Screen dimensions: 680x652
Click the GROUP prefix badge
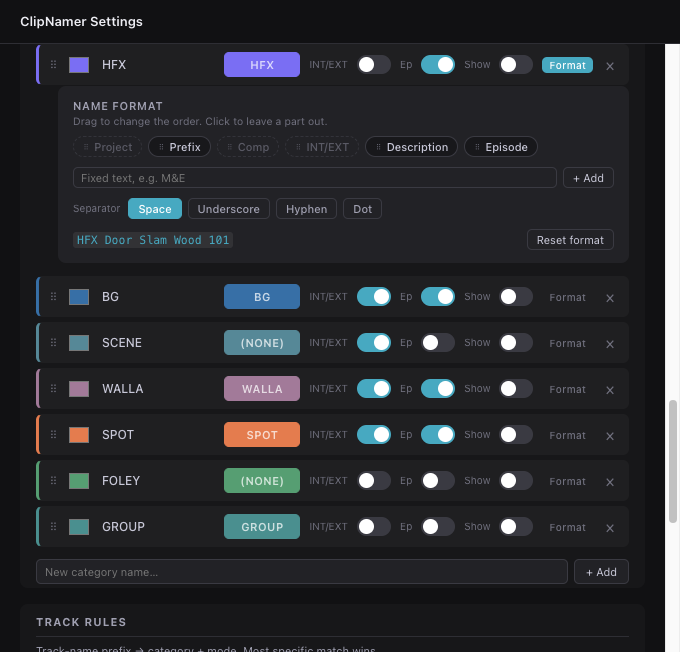point(262,527)
